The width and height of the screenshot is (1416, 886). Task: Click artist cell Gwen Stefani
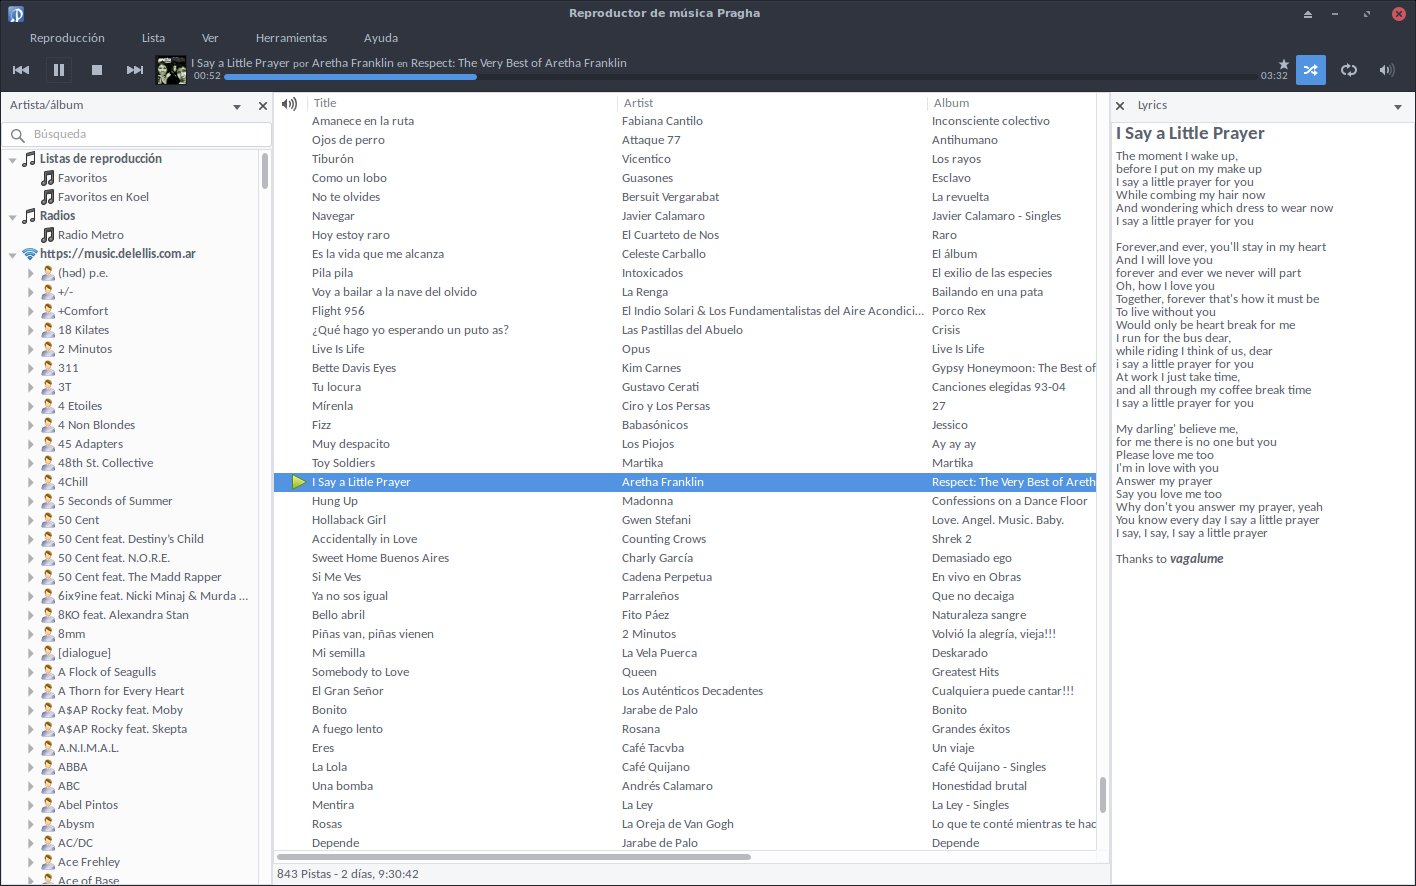pos(656,520)
